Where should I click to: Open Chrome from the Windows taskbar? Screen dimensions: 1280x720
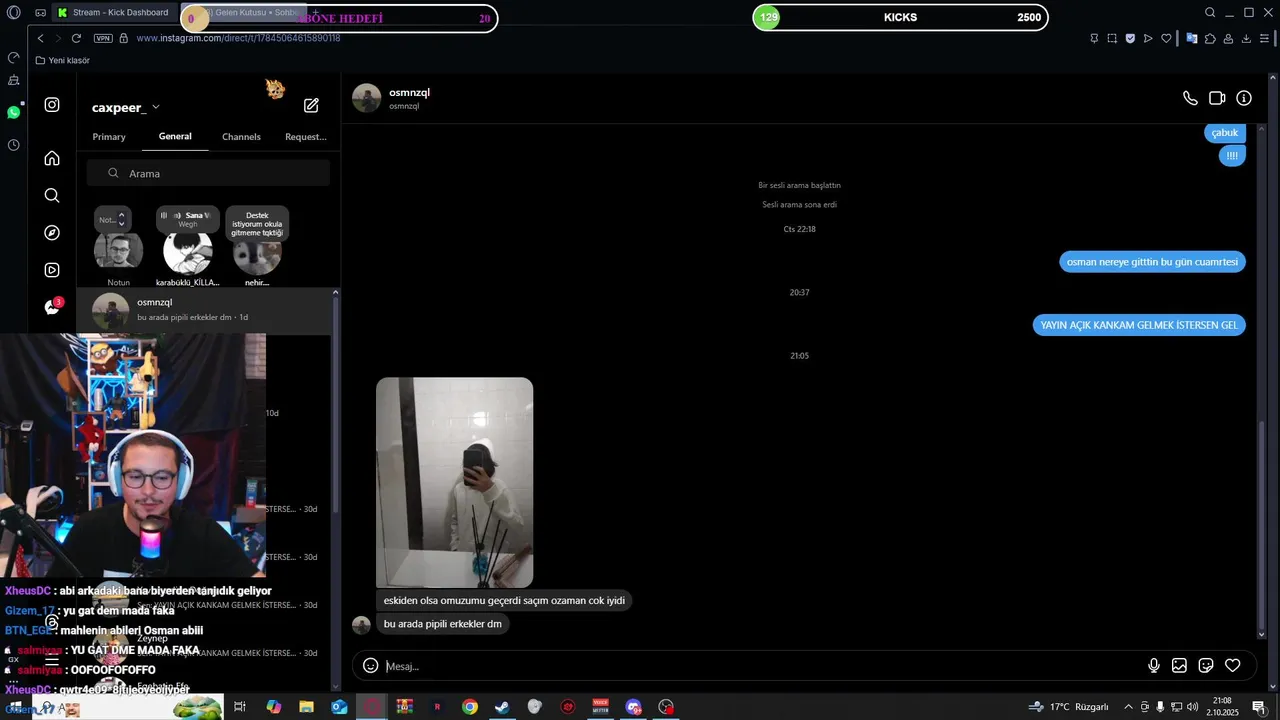point(470,707)
